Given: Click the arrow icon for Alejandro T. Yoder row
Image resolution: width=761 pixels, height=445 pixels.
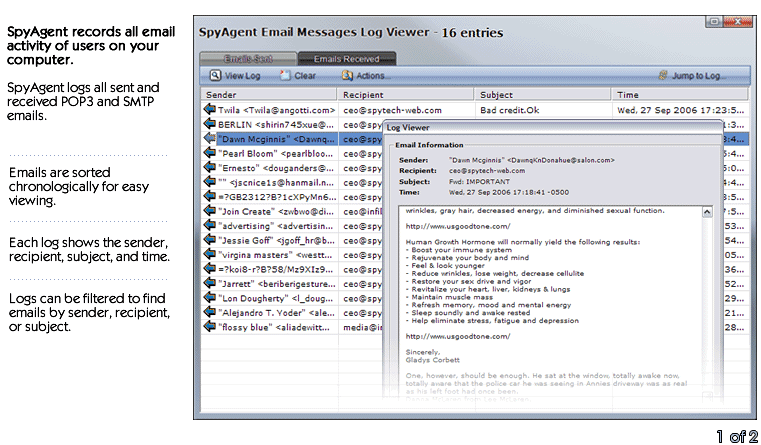Looking at the screenshot, I should pyautogui.click(x=210, y=313).
